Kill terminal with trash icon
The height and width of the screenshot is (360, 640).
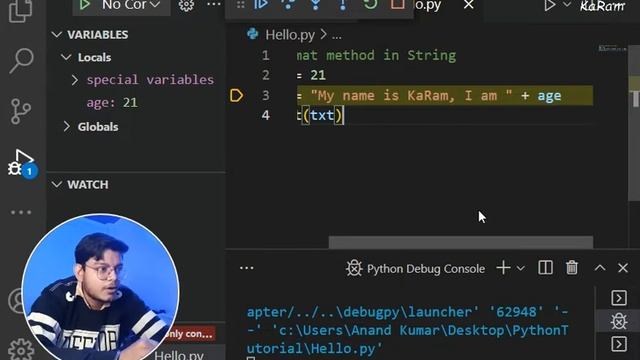pos(572,268)
